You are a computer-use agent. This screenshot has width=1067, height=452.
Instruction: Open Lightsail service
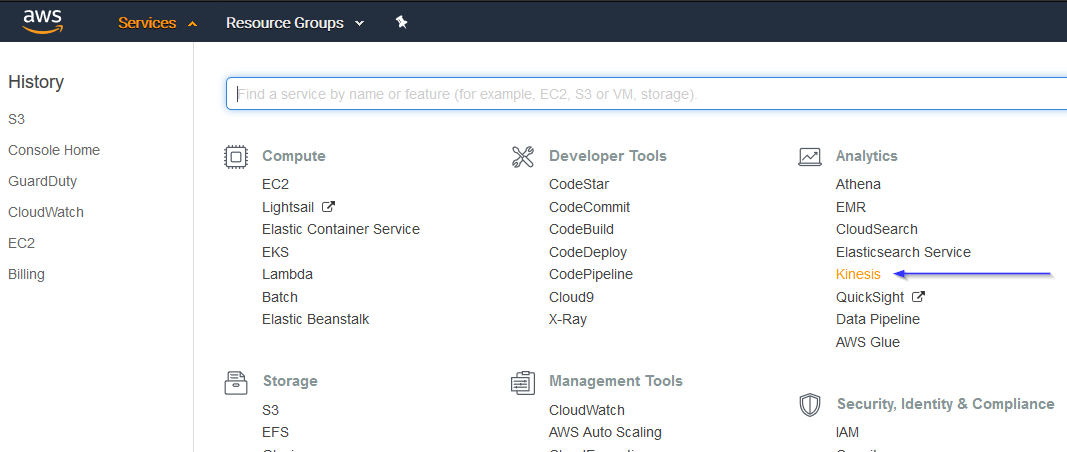(288, 207)
